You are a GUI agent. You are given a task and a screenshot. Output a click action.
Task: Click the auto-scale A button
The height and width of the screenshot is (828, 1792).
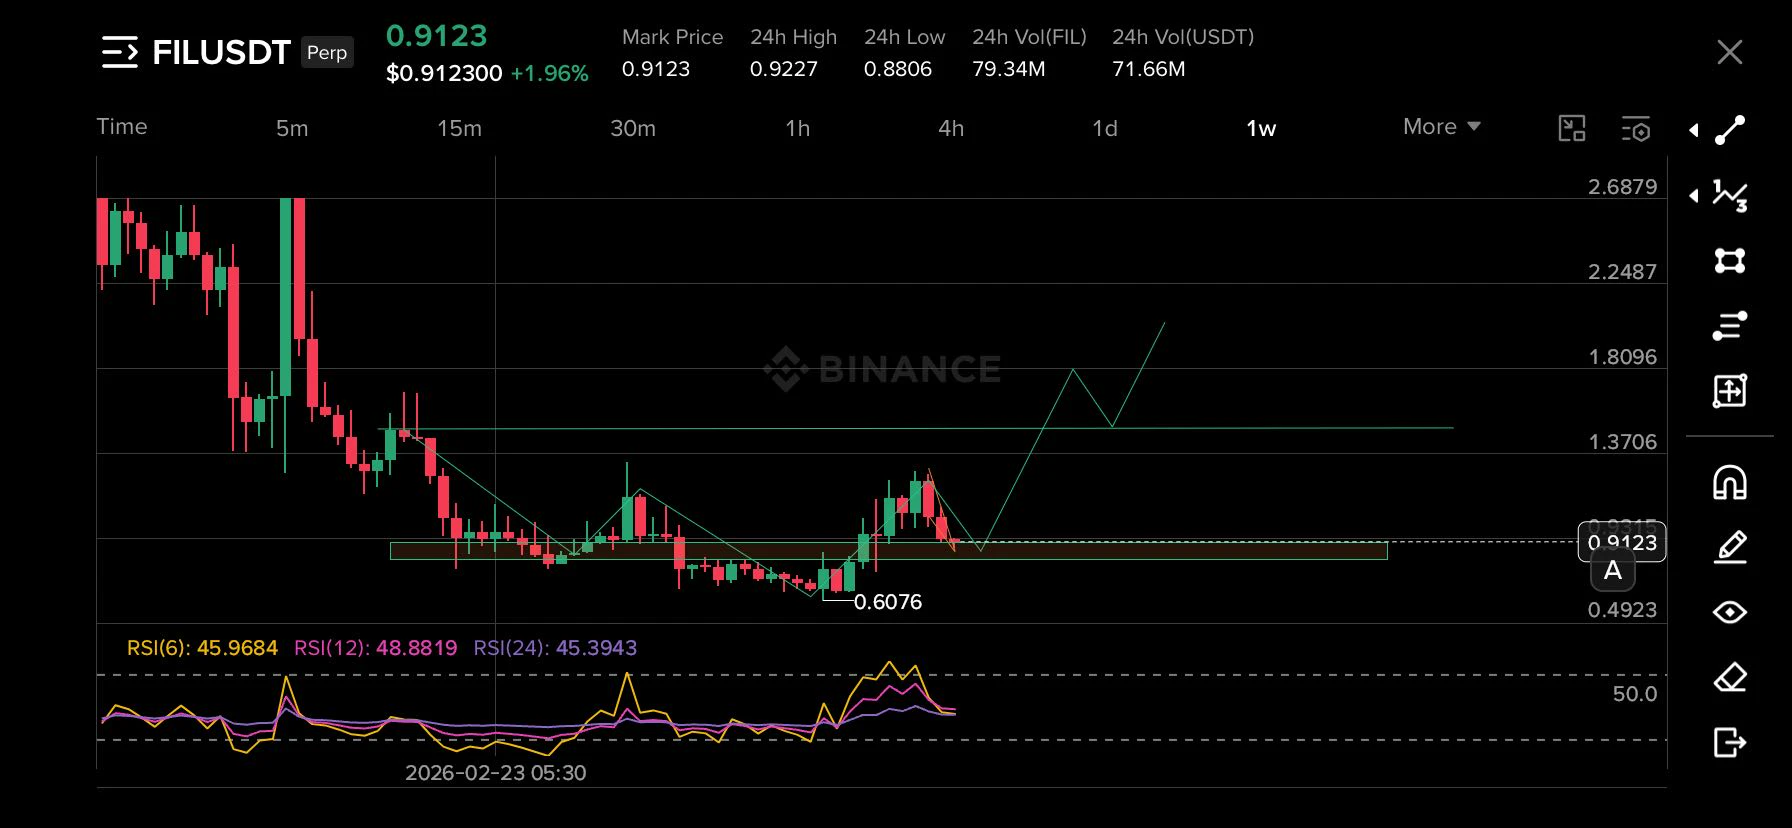pos(1613,571)
